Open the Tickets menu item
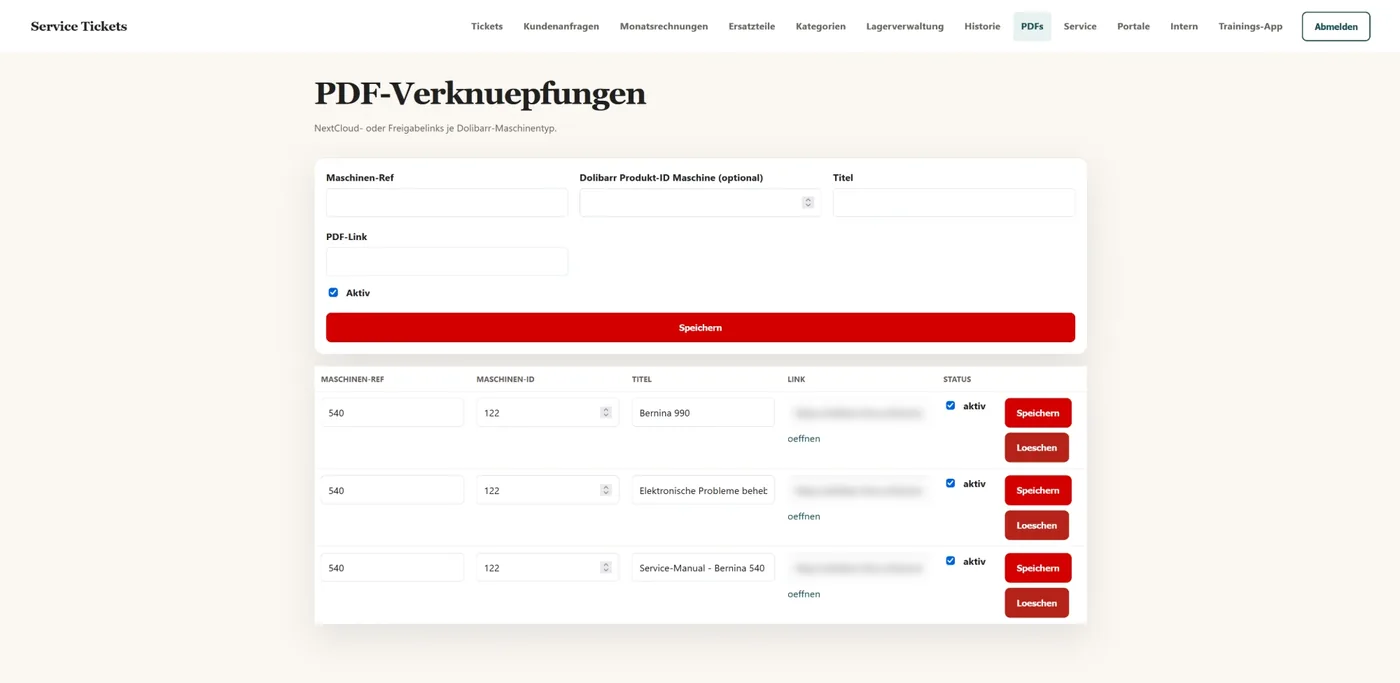 pos(487,26)
